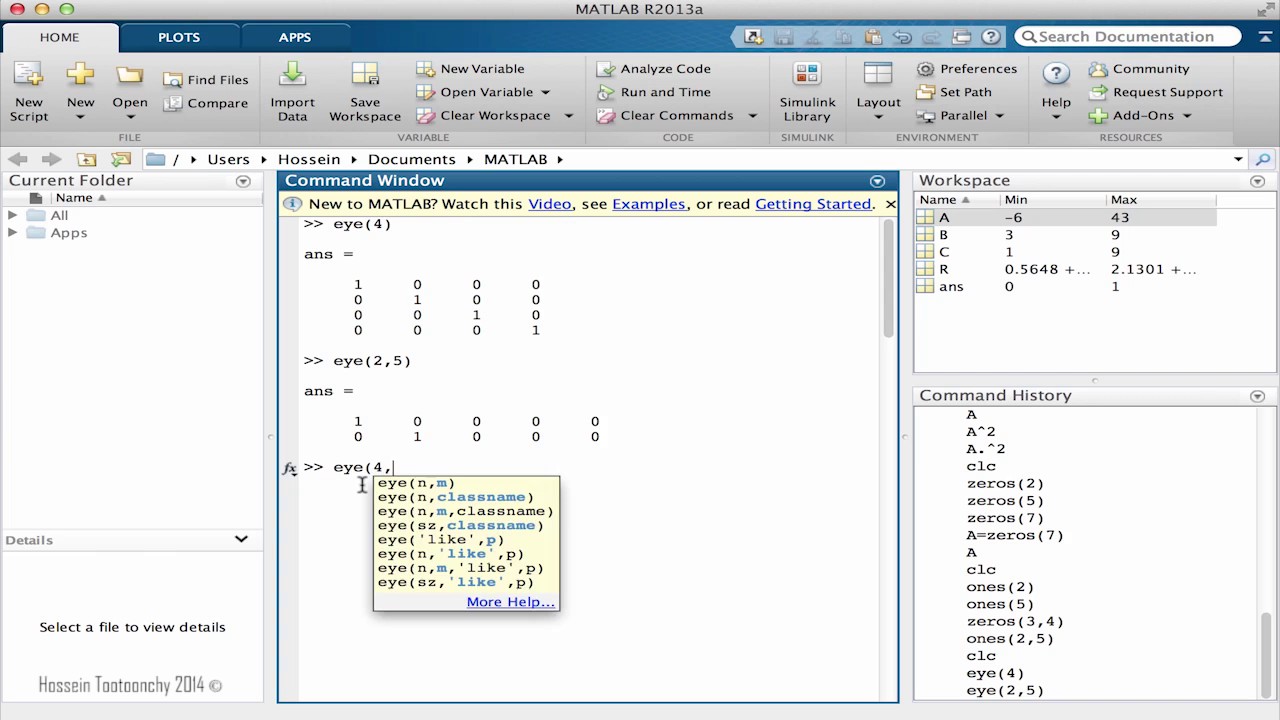The width and height of the screenshot is (1280, 720).
Task: Open the Community resource
Action: click(x=1140, y=69)
